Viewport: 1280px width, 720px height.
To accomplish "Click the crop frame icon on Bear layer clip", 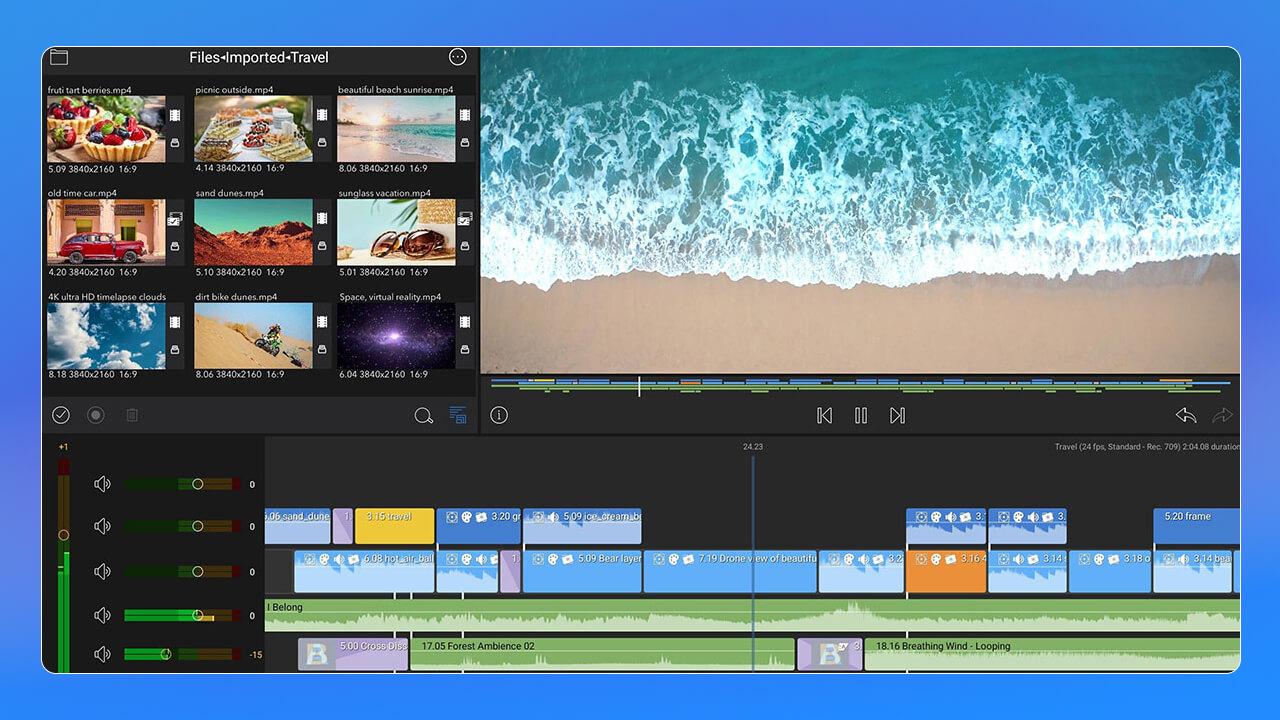I will (537, 559).
